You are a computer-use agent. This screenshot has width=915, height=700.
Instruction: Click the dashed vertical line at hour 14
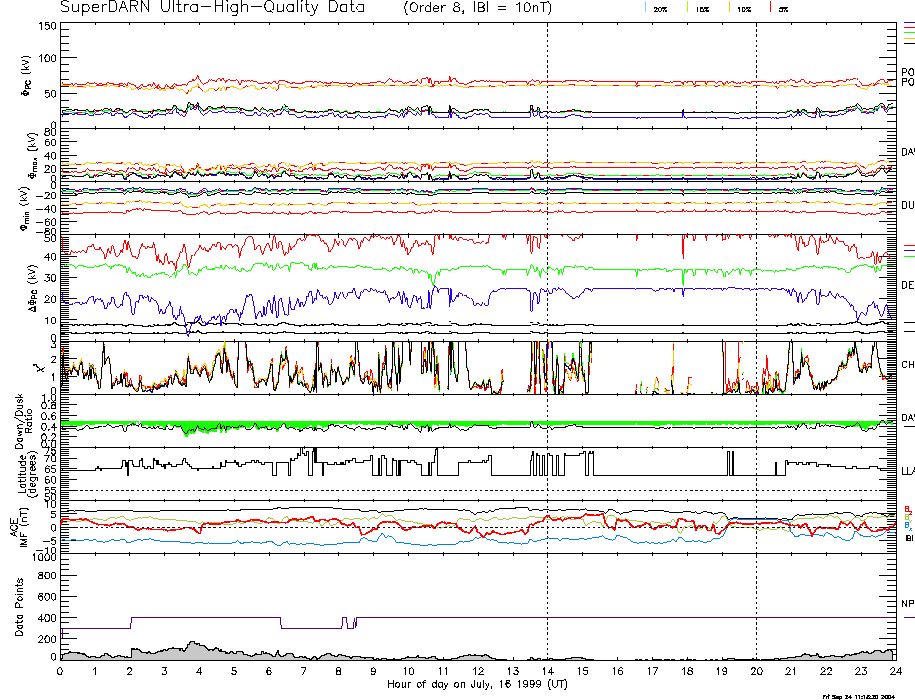pyautogui.click(x=547, y=300)
